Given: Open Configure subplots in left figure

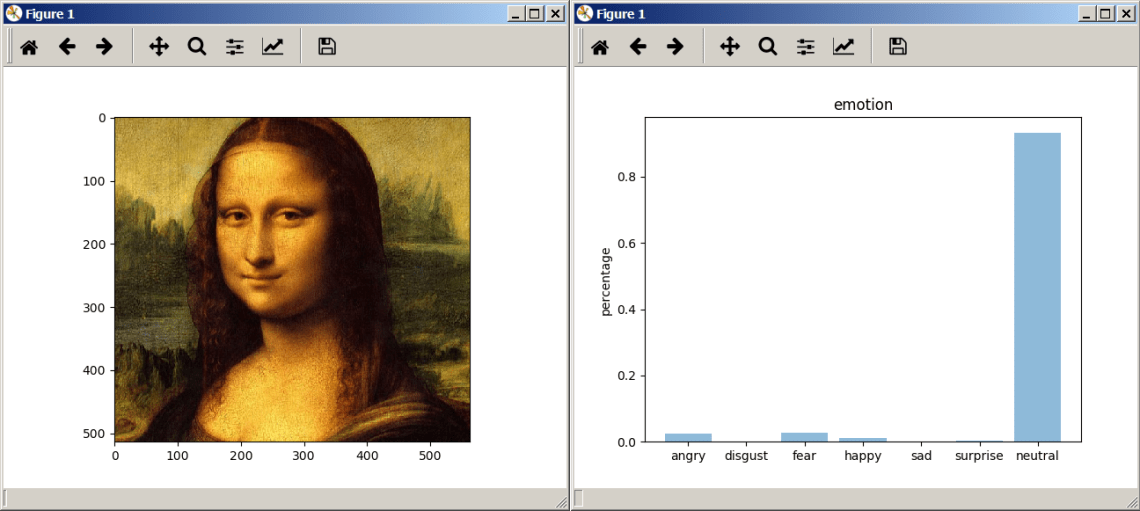Looking at the screenshot, I should [234, 47].
